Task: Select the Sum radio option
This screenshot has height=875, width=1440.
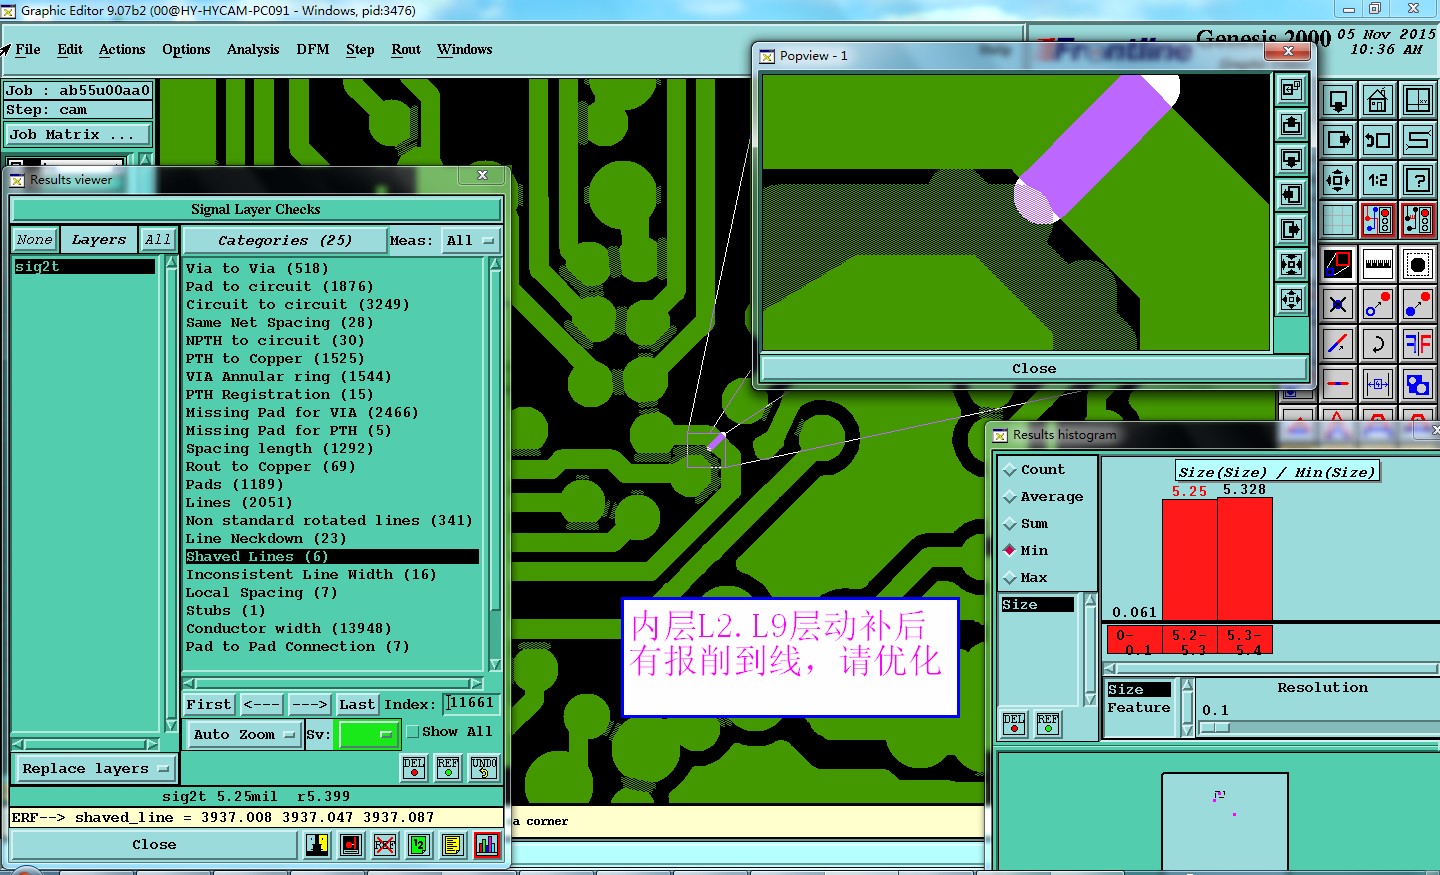Action: pos(1010,524)
